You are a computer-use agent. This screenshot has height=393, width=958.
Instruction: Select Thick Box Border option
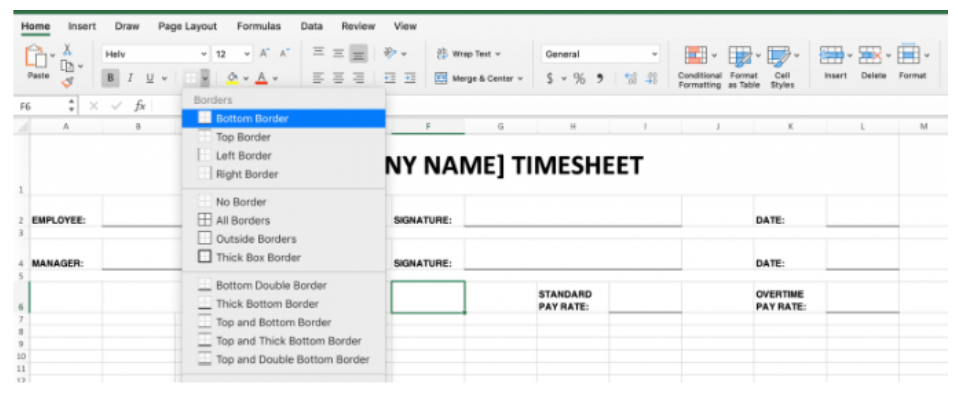pos(283,257)
